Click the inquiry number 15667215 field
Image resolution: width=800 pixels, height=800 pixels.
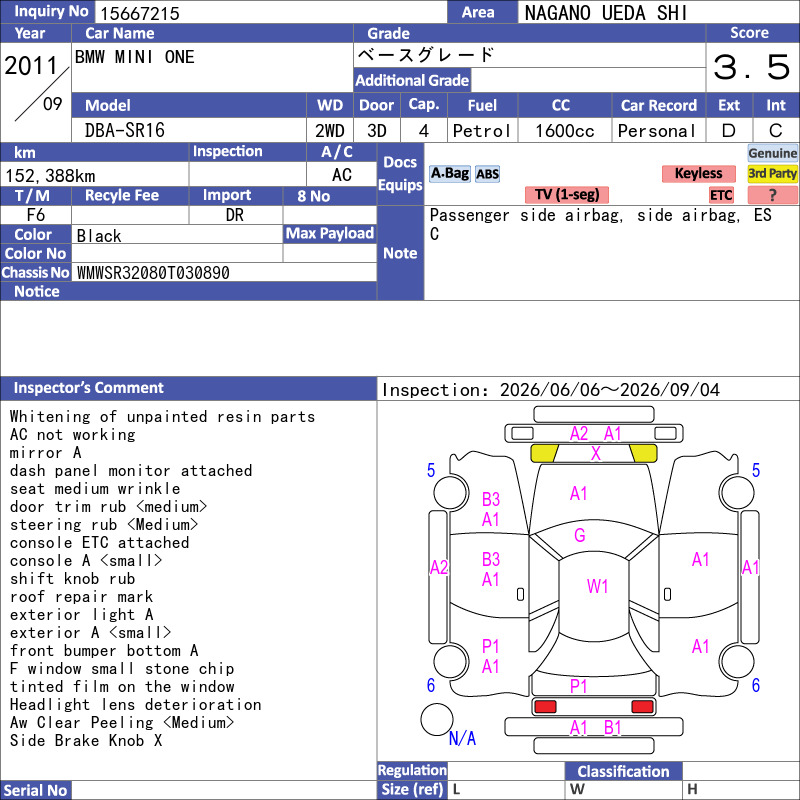point(271,12)
